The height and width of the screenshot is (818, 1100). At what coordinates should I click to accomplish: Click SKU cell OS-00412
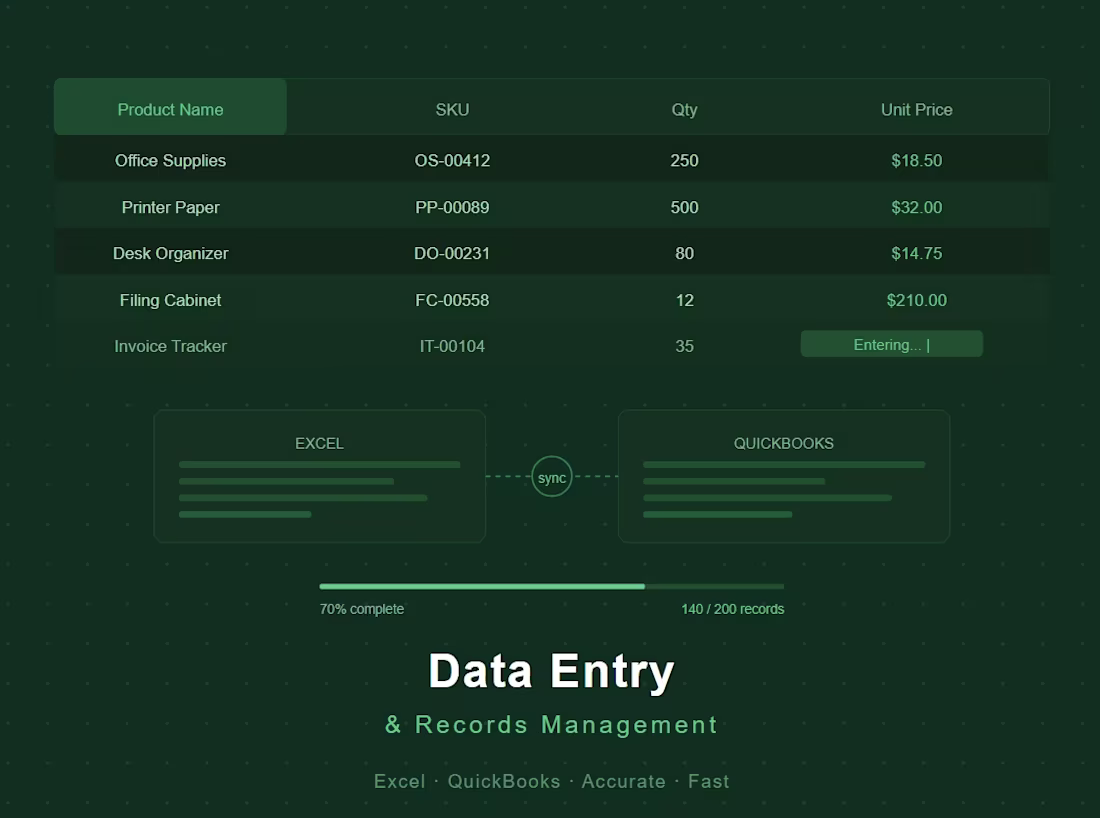(452, 161)
